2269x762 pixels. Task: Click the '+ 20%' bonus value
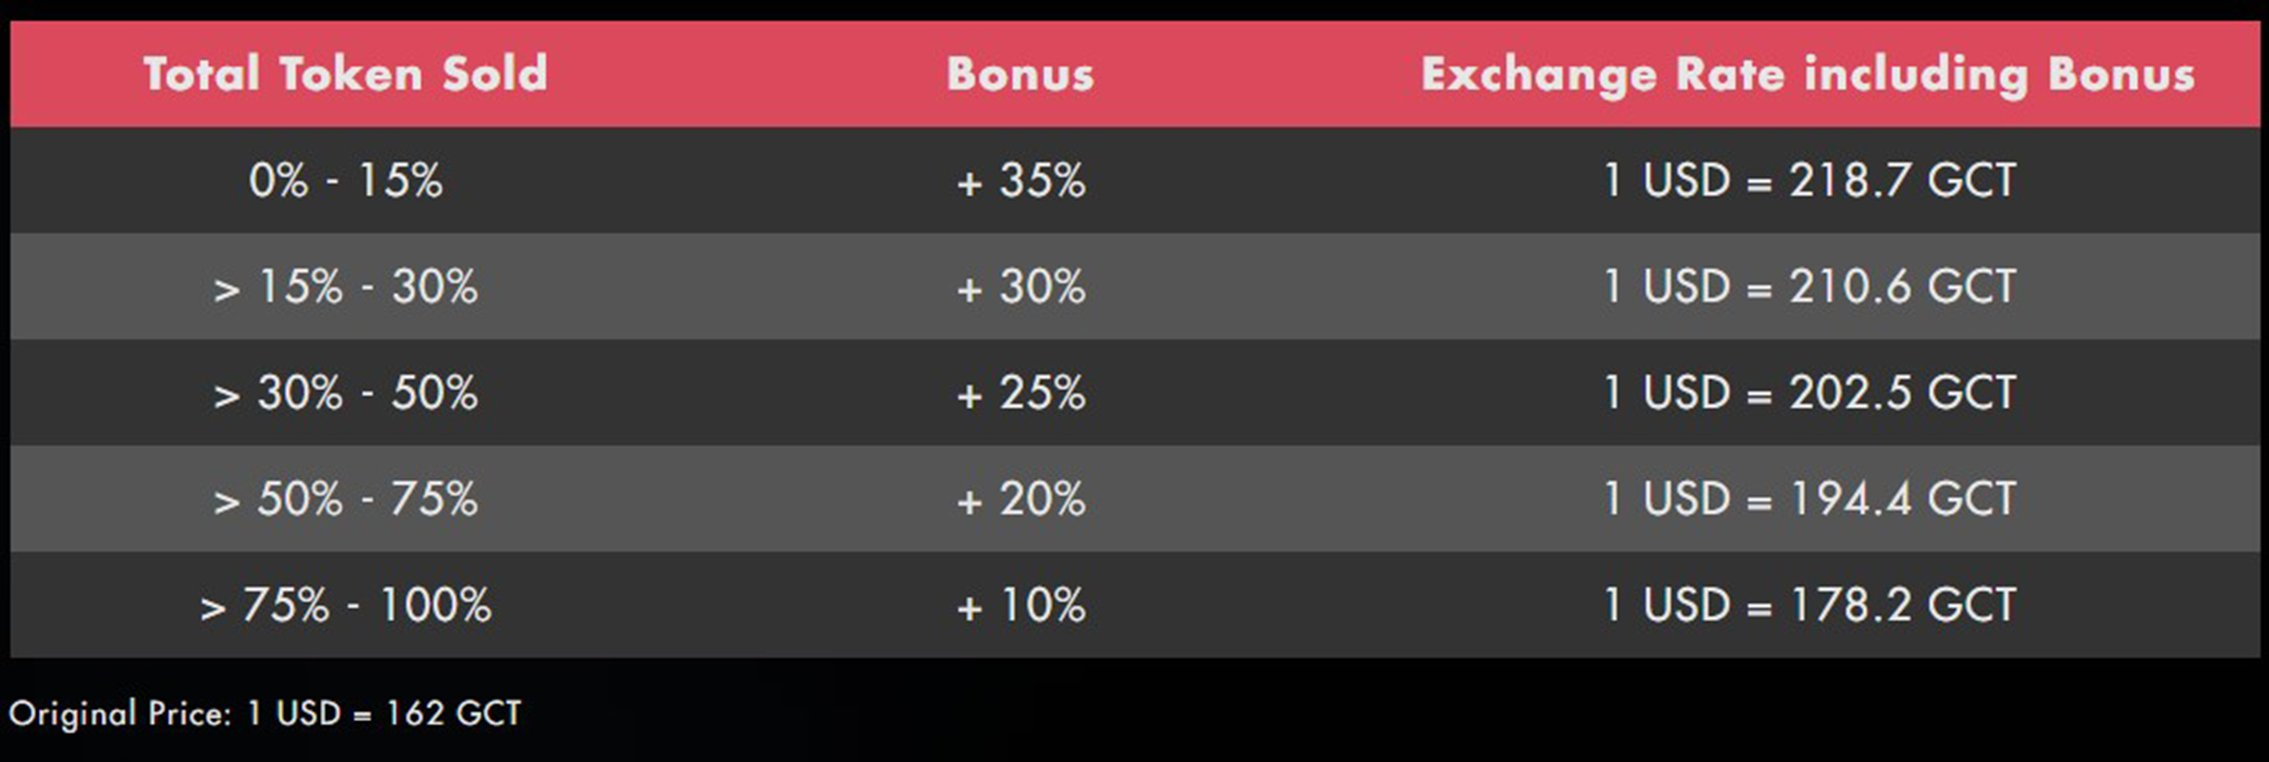click(1020, 499)
